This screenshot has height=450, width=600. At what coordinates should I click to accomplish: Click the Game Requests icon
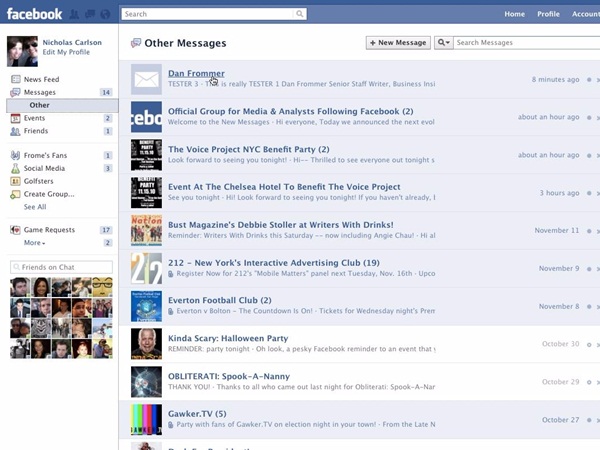pyautogui.click(x=15, y=230)
